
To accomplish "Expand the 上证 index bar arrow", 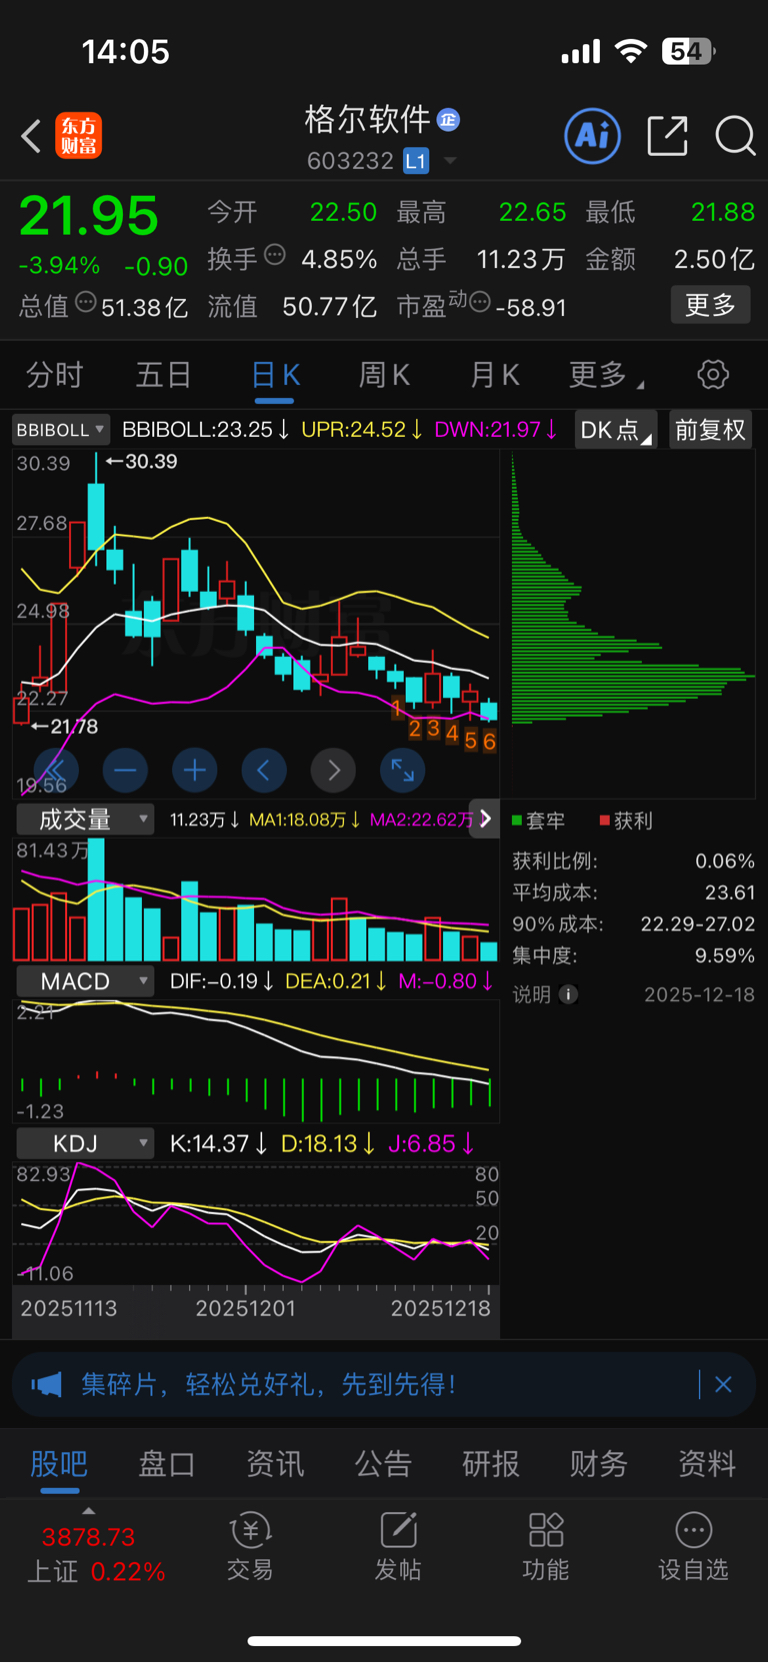I will pos(89,1511).
